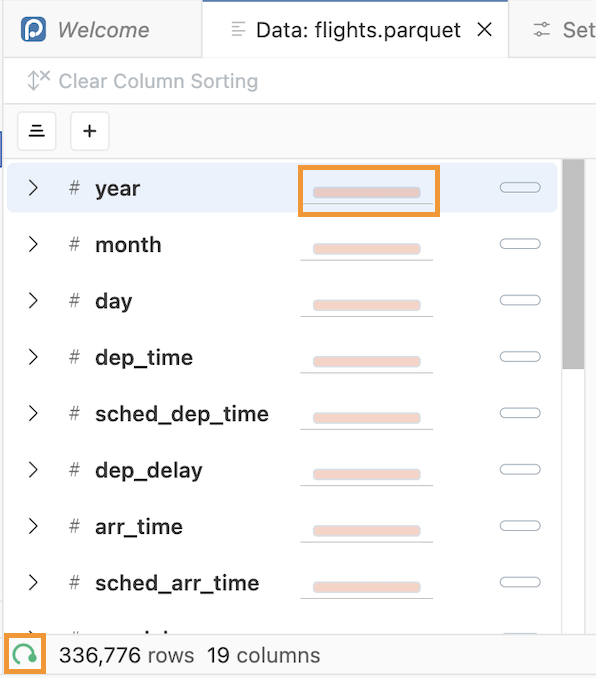Image resolution: width=596 pixels, height=678 pixels.
Task: Close the flights.parquet data tab
Action: pos(484,30)
